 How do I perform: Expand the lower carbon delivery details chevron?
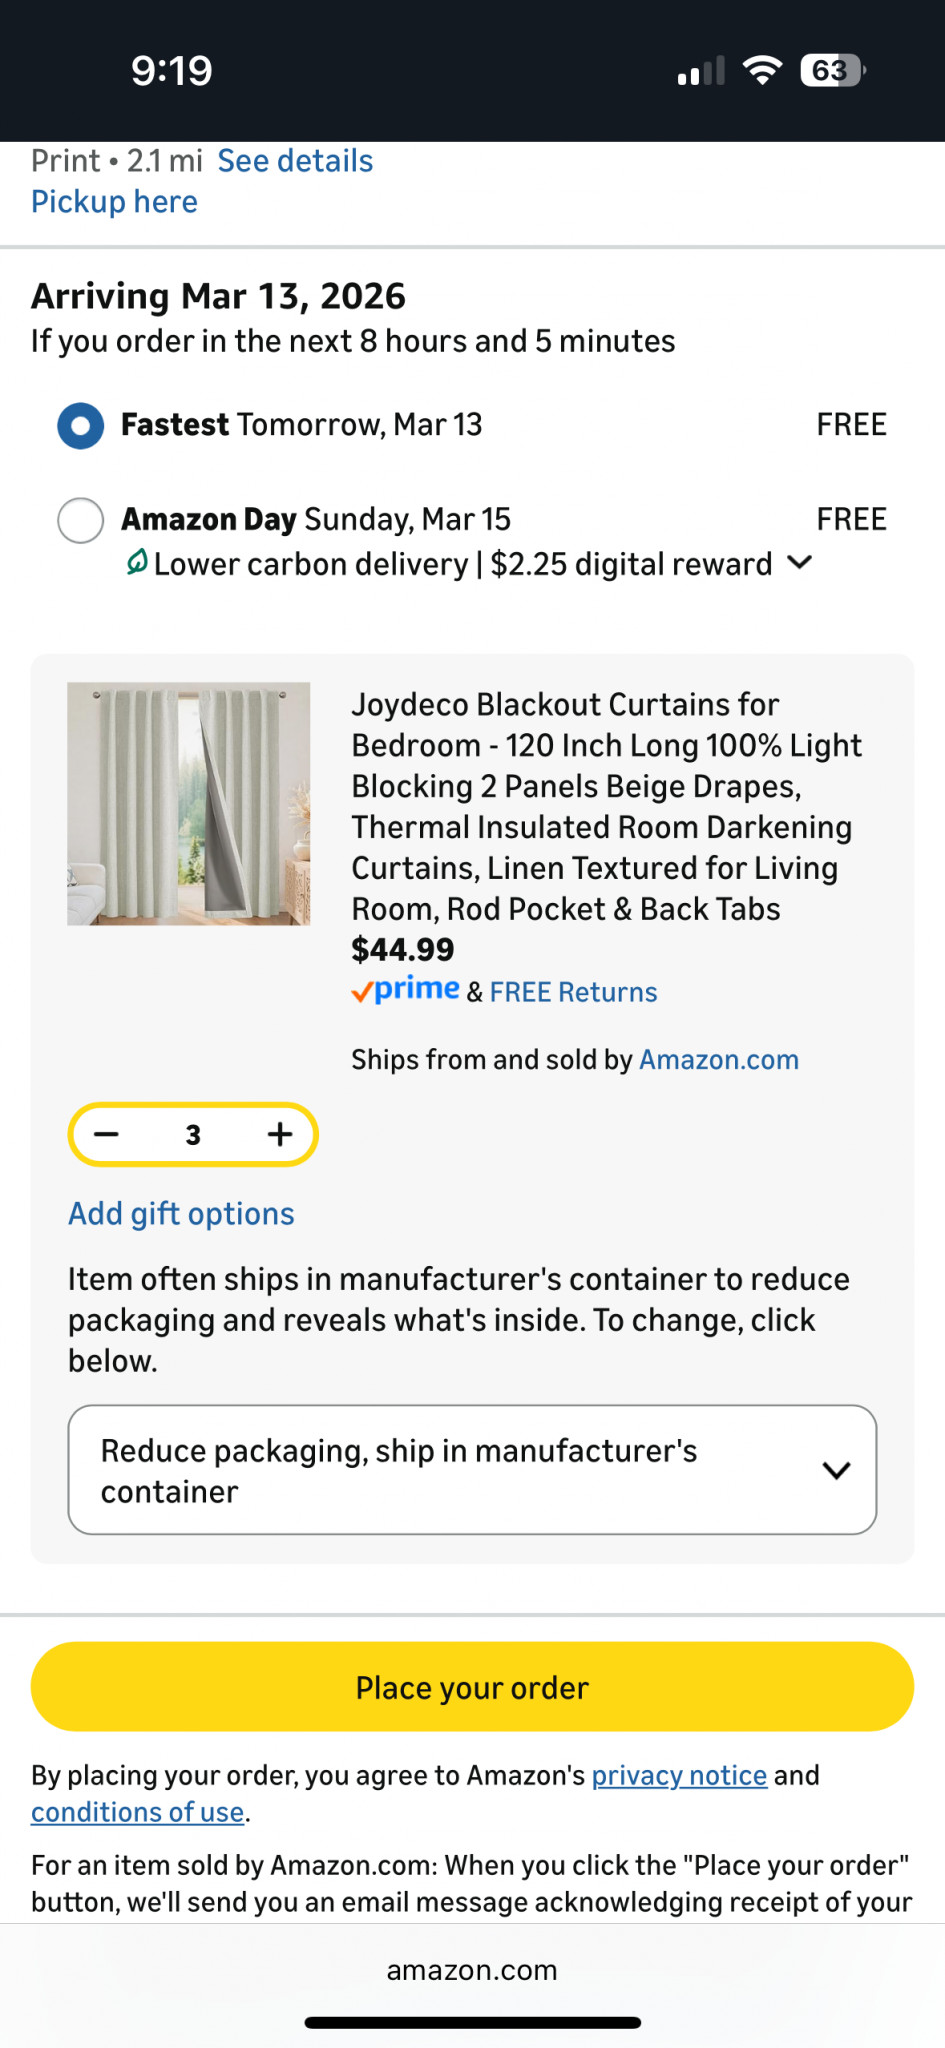[x=799, y=562]
